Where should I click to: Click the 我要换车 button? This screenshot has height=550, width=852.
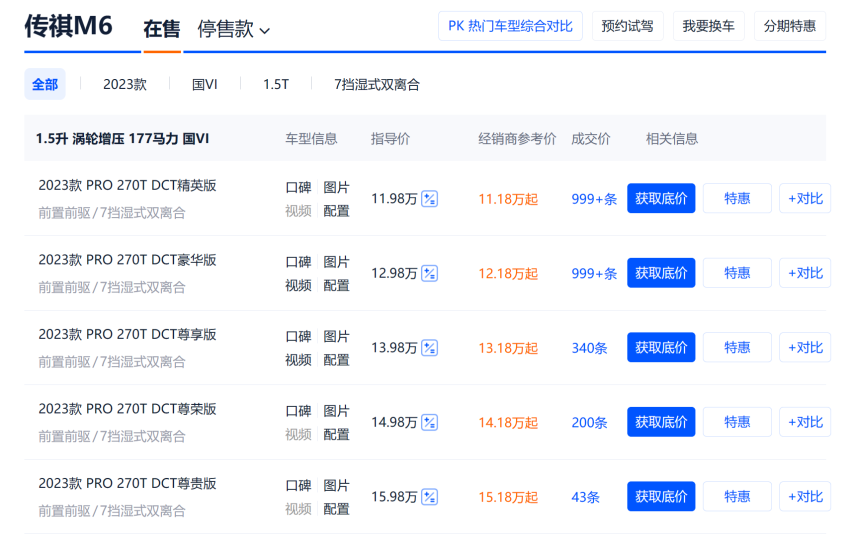(x=709, y=26)
